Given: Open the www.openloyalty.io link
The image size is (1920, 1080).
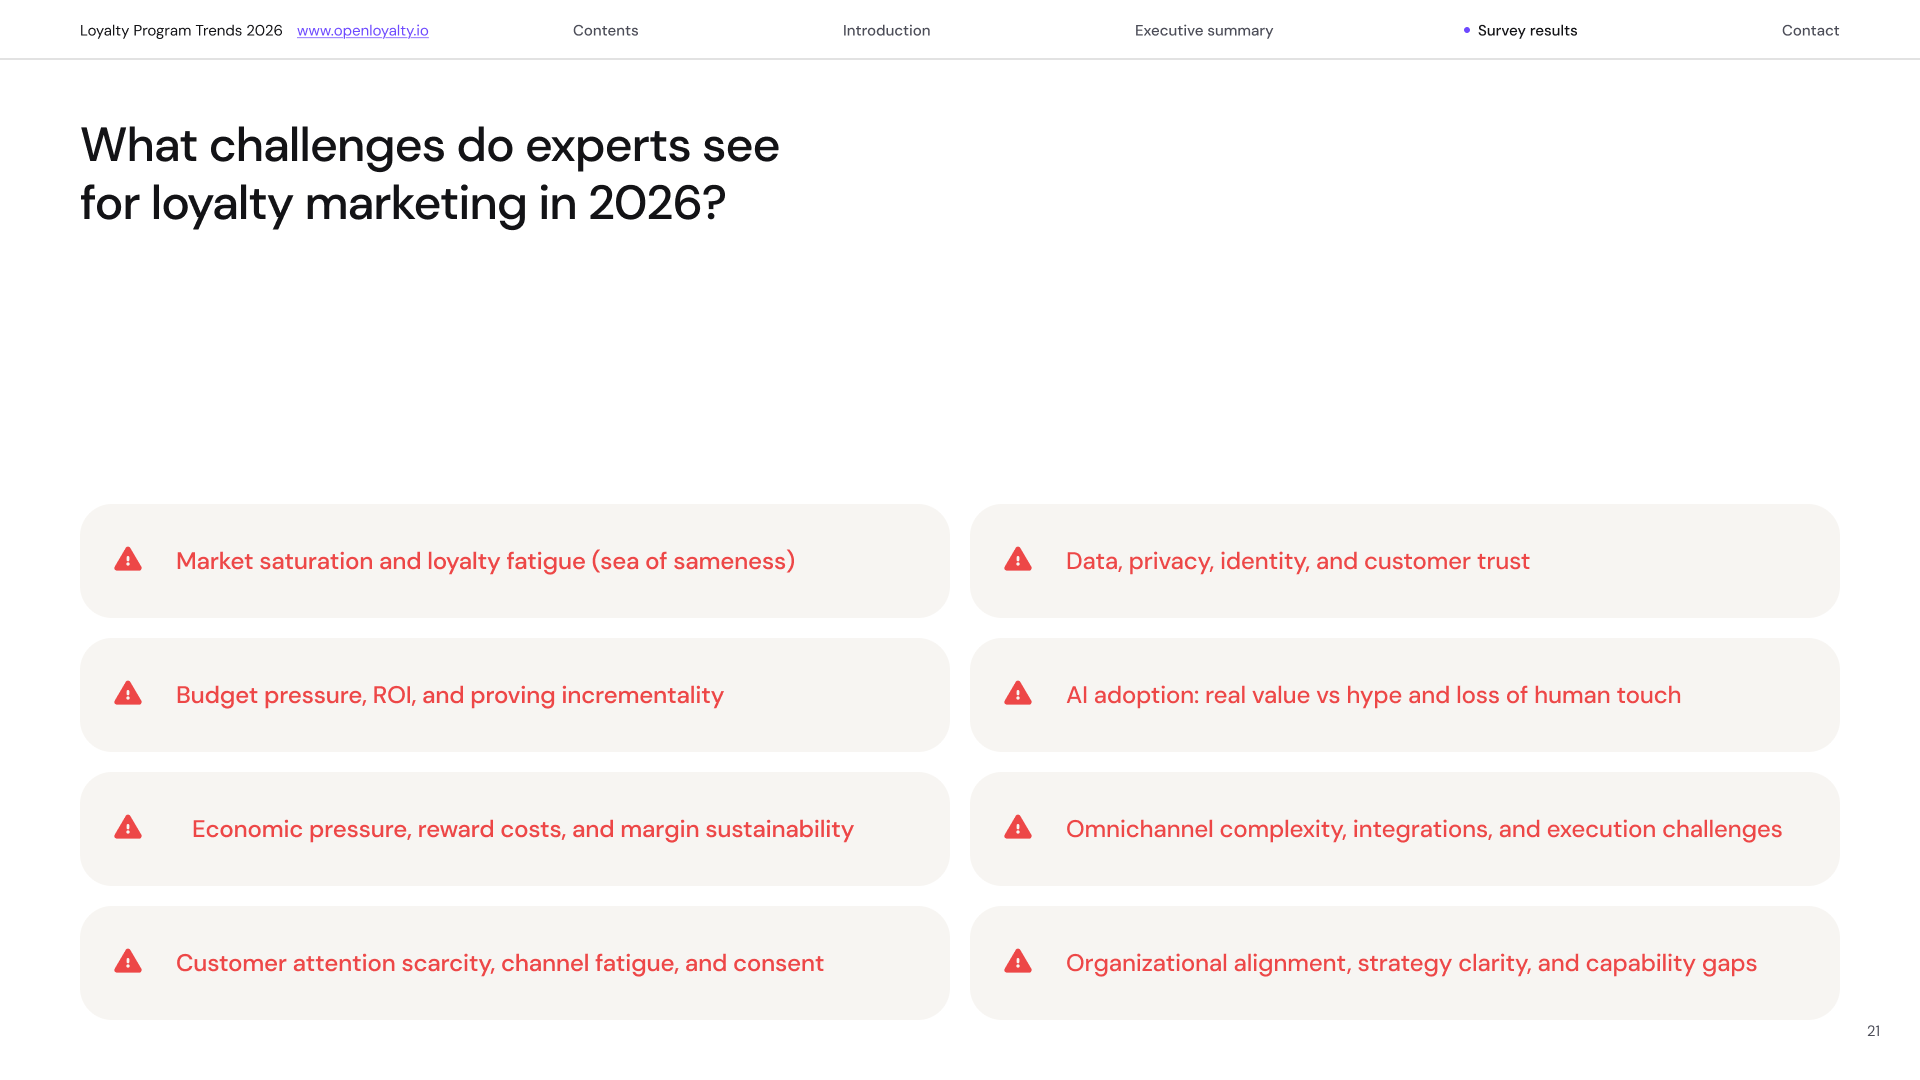Looking at the screenshot, I should (x=362, y=31).
